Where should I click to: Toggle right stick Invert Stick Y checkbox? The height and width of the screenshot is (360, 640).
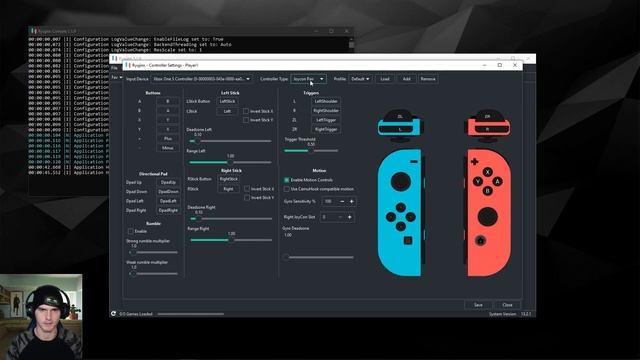[247, 198]
